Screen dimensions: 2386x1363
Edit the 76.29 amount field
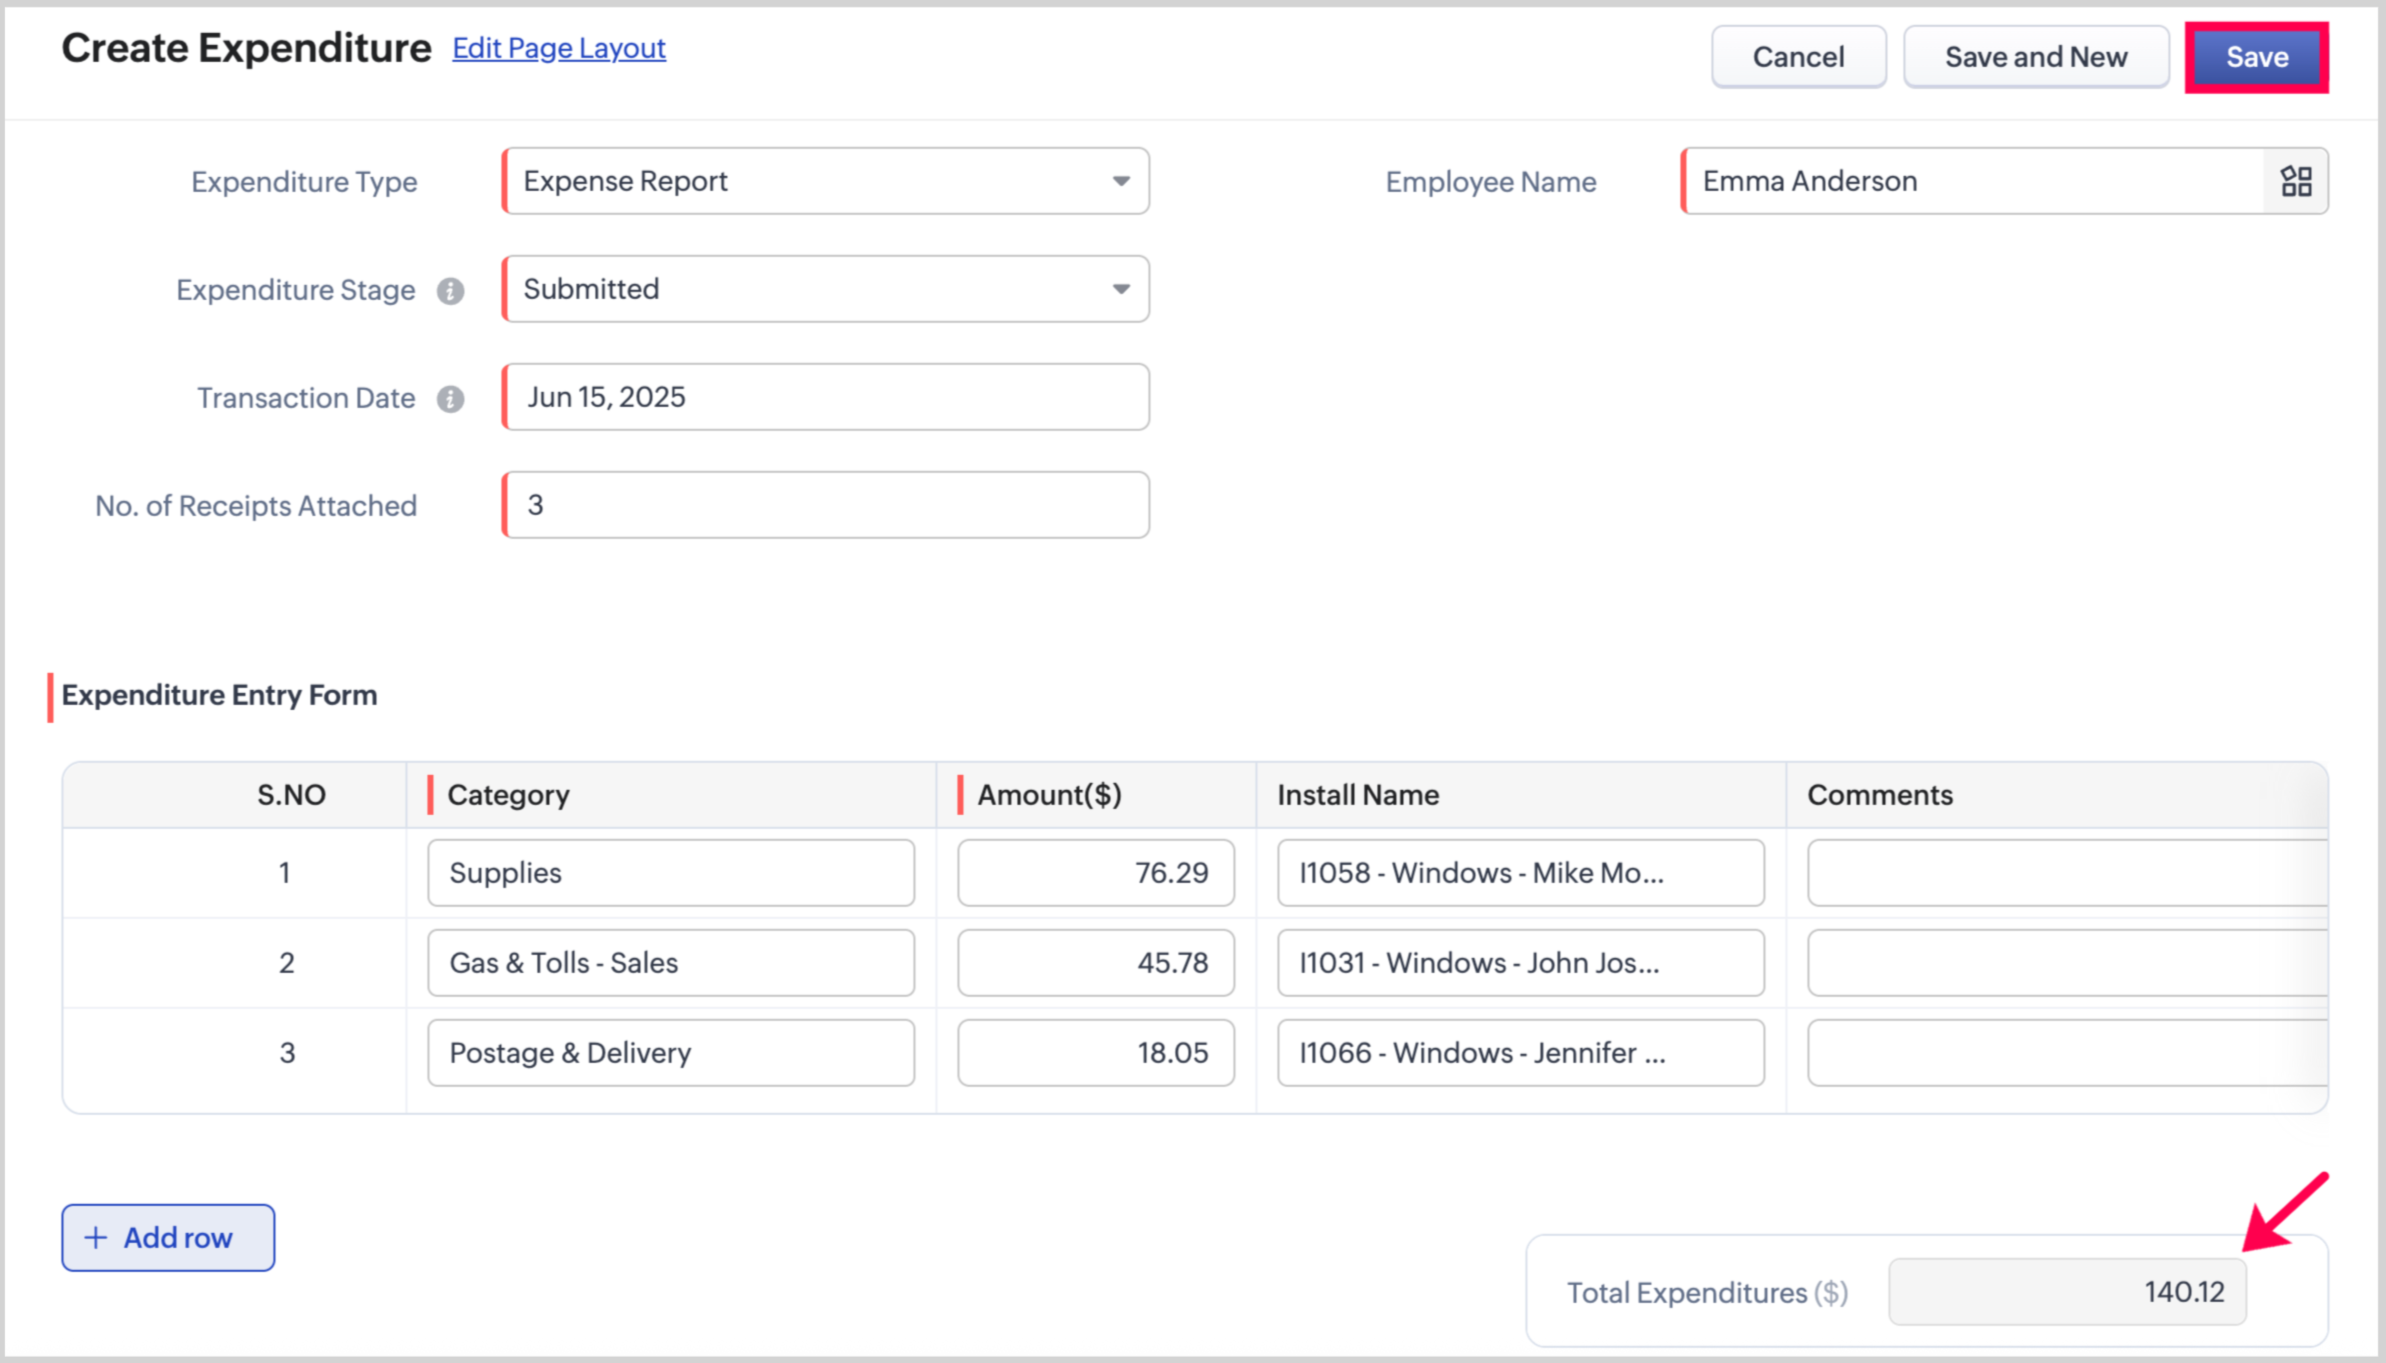point(1095,873)
